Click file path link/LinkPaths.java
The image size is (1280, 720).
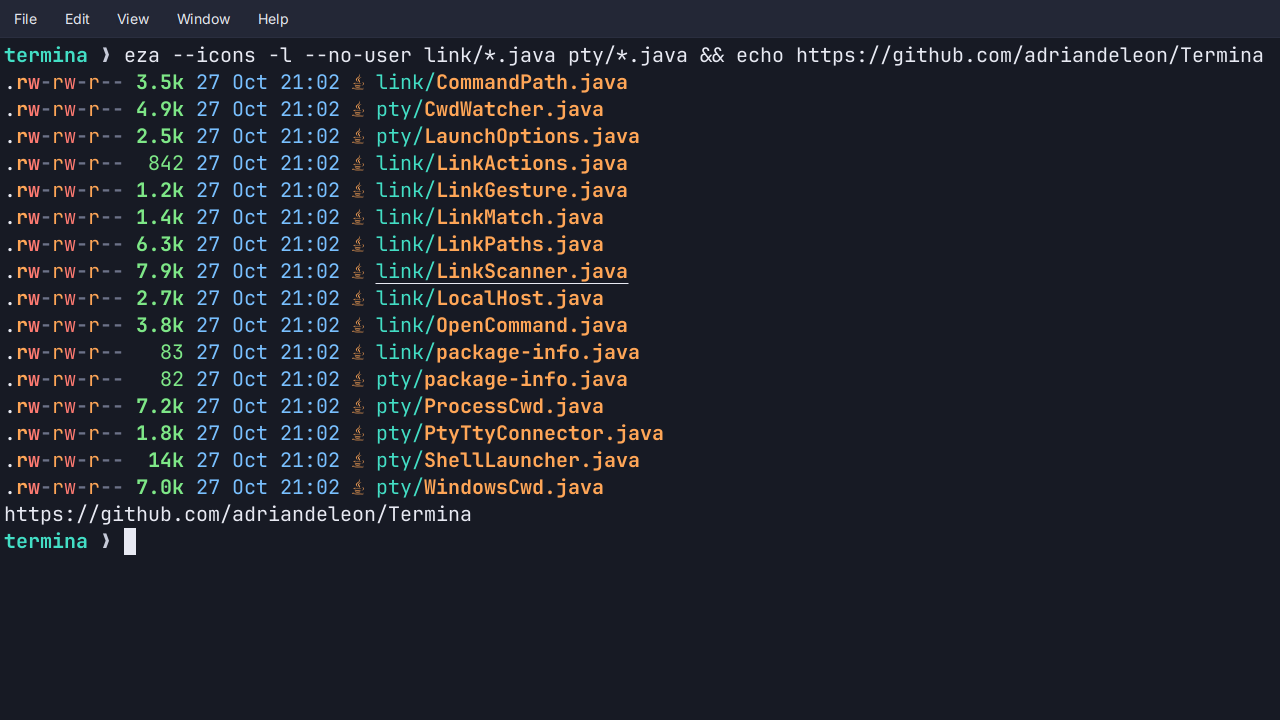(x=490, y=244)
